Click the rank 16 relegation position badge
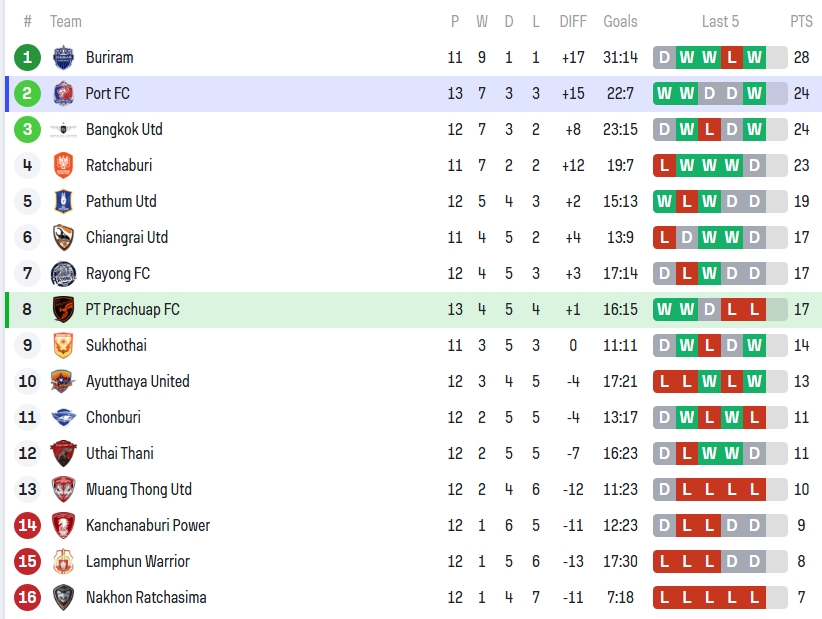The image size is (822, 619). click(x=28, y=597)
